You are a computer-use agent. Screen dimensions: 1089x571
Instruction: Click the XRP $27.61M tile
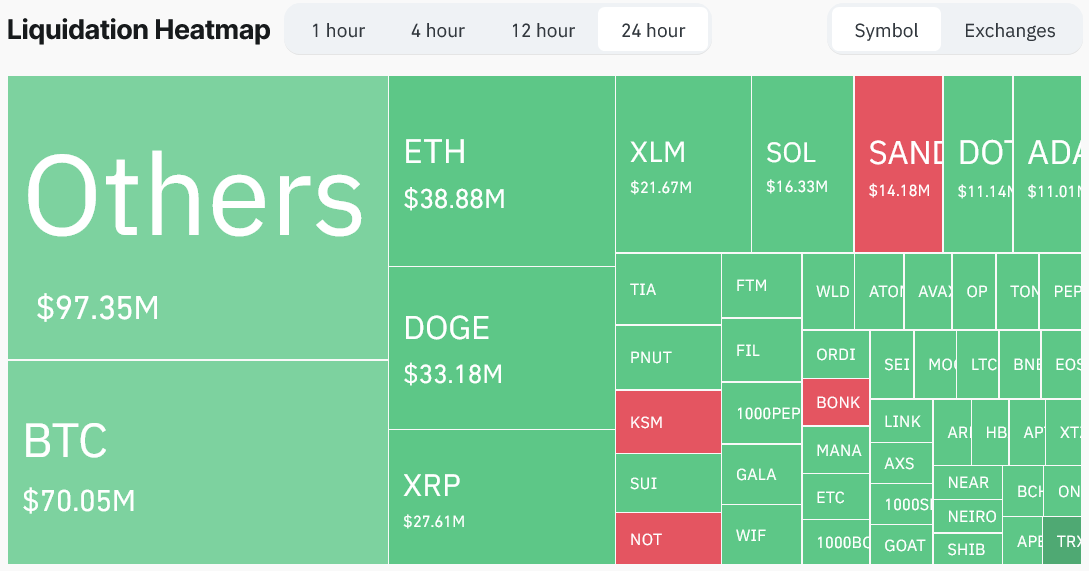(501, 497)
